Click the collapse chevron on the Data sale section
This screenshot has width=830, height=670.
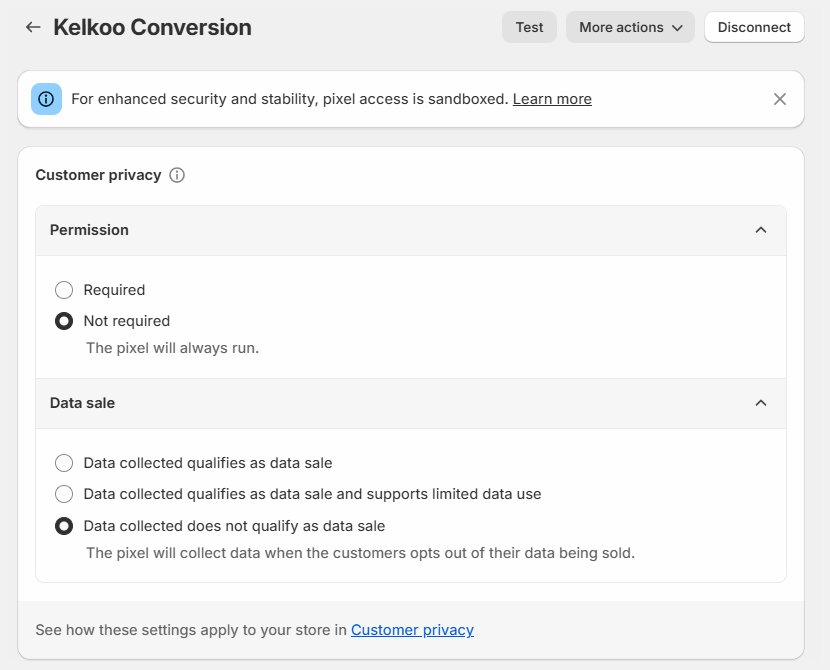click(x=762, y=403)
